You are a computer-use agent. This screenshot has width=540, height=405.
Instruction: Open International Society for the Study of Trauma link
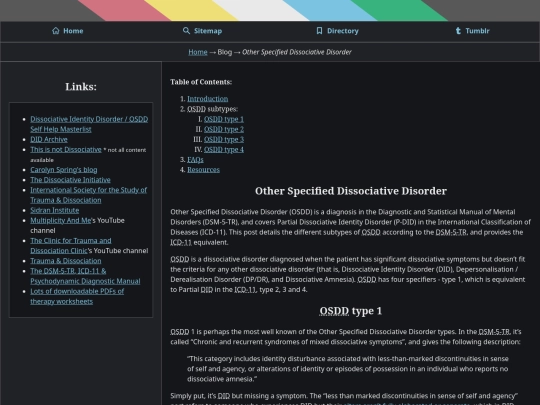pyautogui.click(x=89, y=195)
